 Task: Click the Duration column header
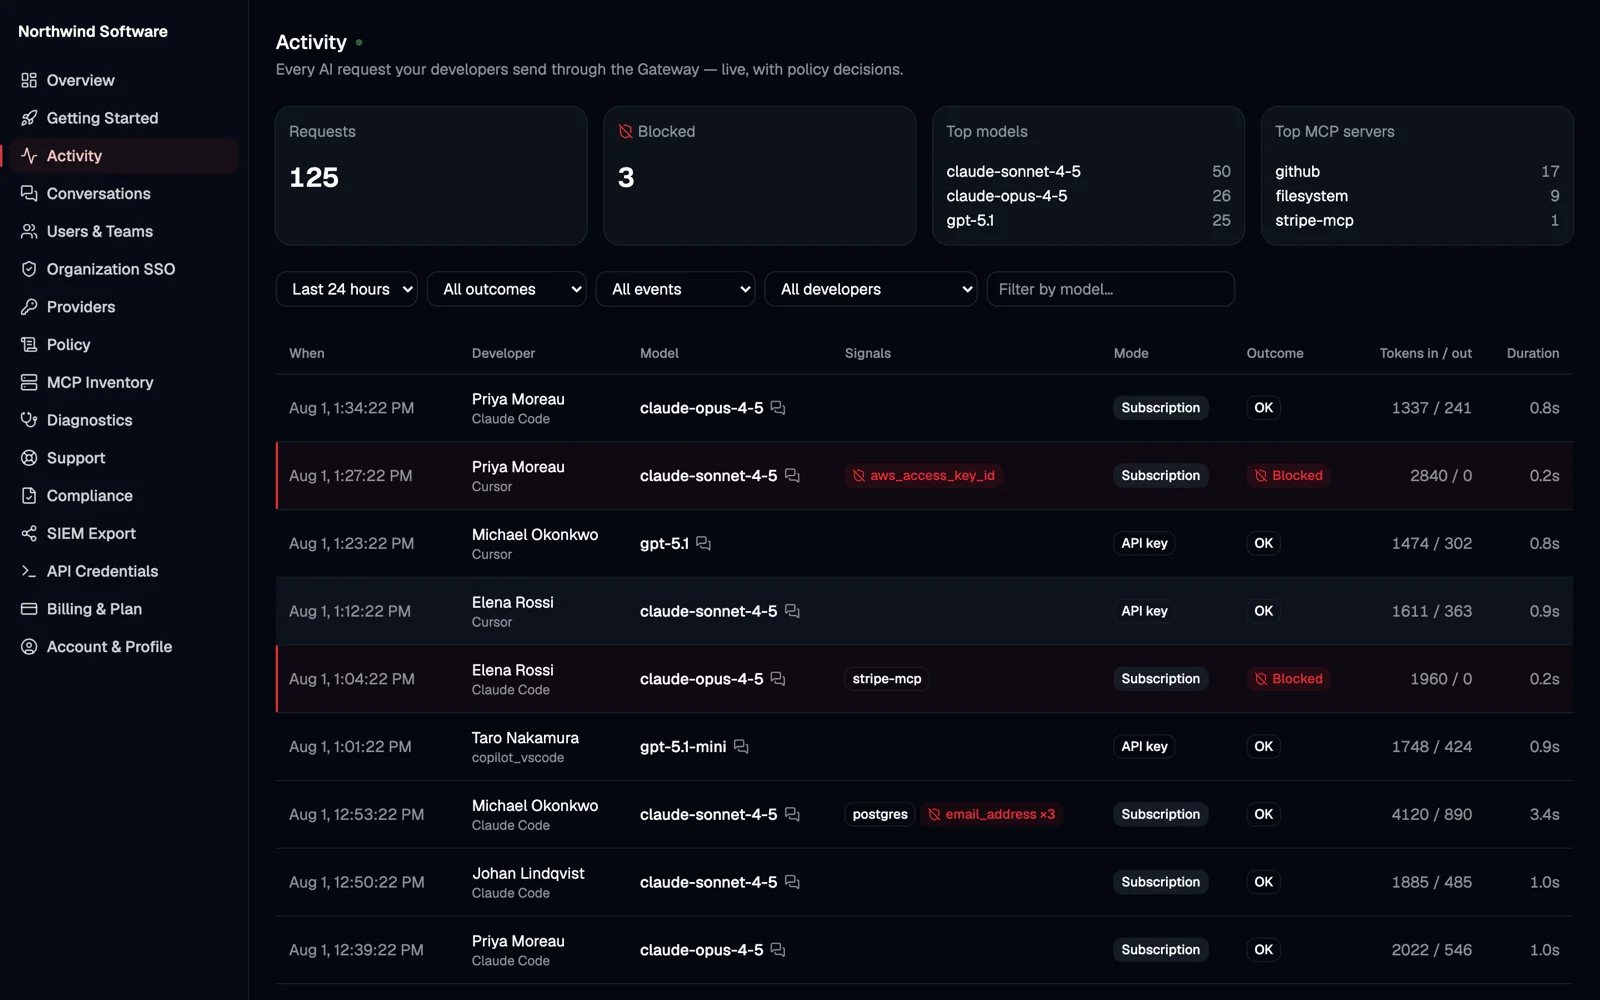point(1533,353)
